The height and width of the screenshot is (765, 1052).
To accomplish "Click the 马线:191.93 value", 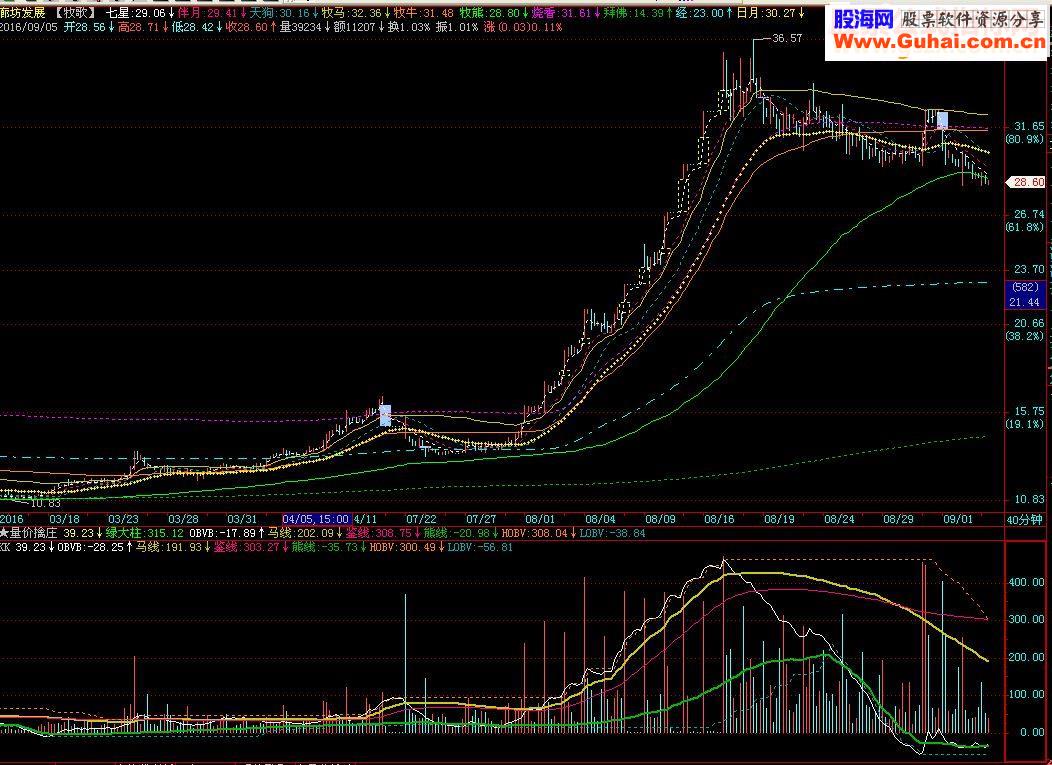I will coord(168,547).
